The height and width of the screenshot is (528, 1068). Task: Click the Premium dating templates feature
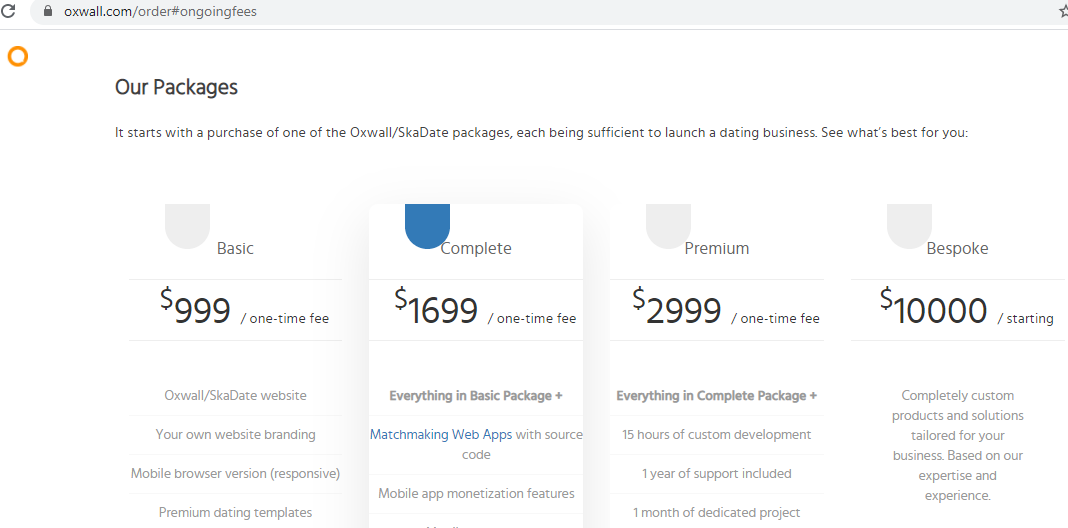235,513
